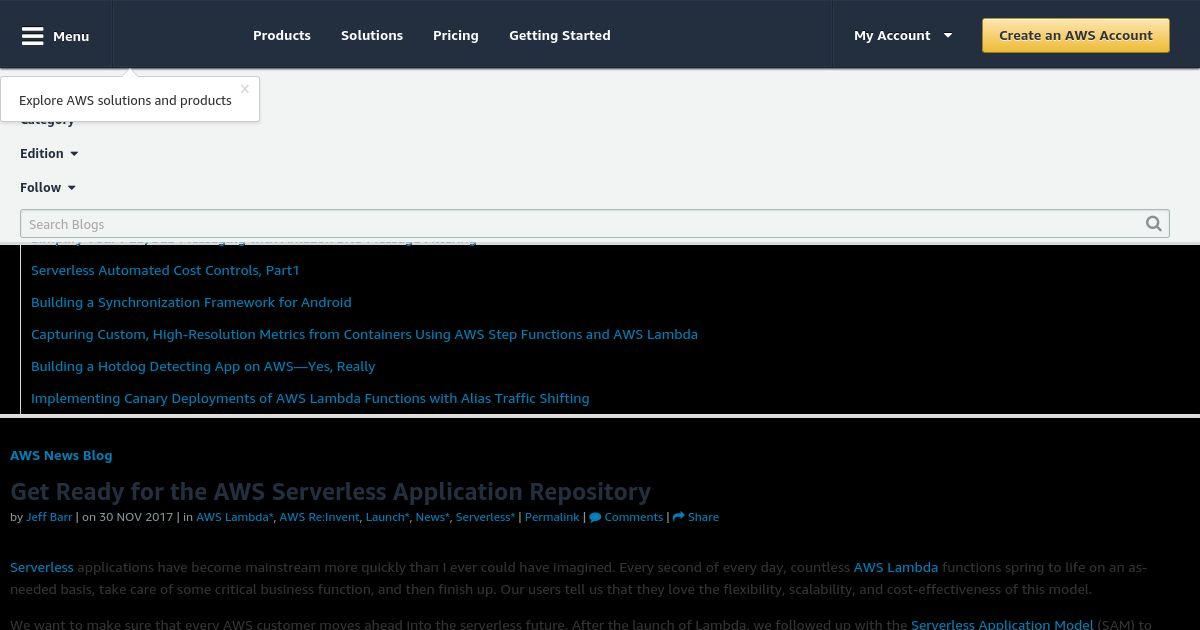Expand the Edition dropdown

click(x=49, y=153)
